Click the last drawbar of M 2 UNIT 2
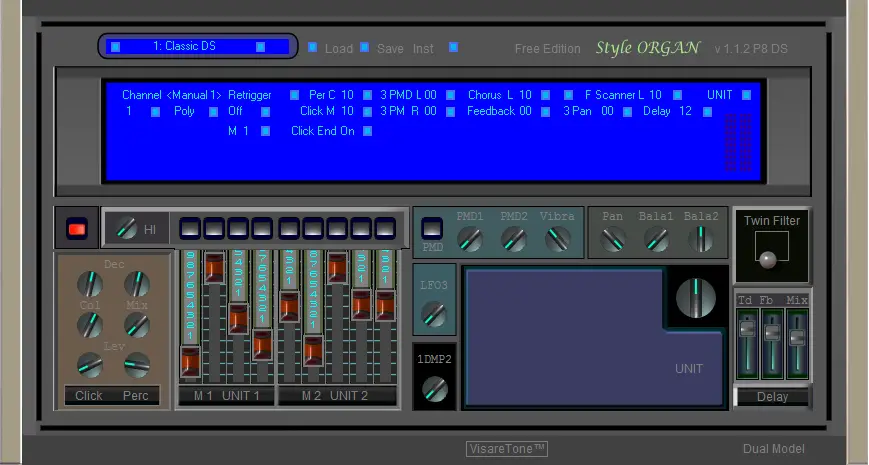The width and height of the screenshot is (869, 465). click(385, 305)
